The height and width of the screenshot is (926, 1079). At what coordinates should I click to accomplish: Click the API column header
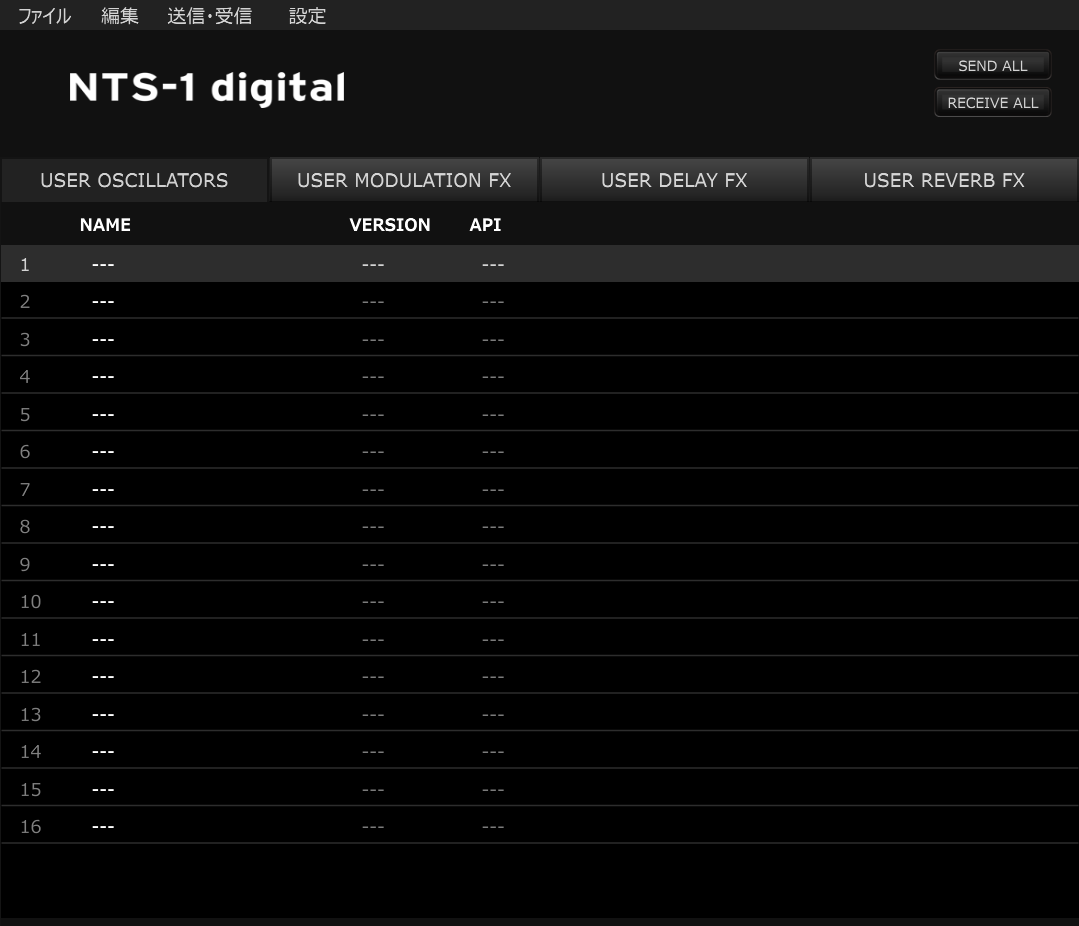tap(485, 225)
